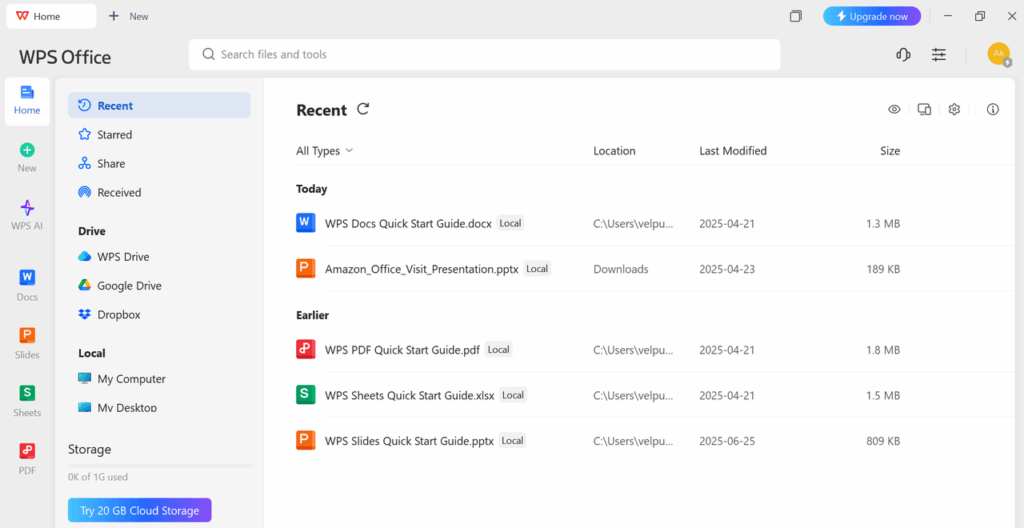The width and height of the screenshot is (1024, 528).
Task: Click the Word icon of WPS Docs Quick Start Guide
Action: click(306, 223)
